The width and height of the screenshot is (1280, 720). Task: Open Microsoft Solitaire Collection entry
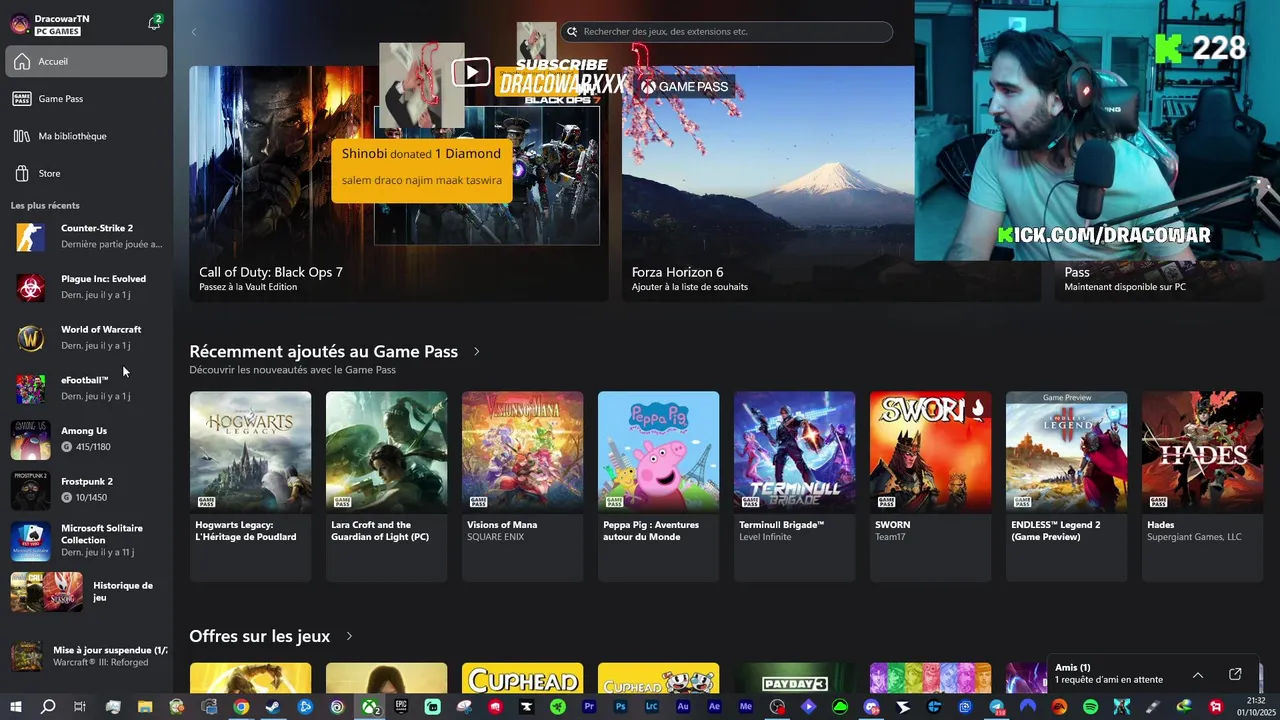pyautogui.click(x=86, y=540)
